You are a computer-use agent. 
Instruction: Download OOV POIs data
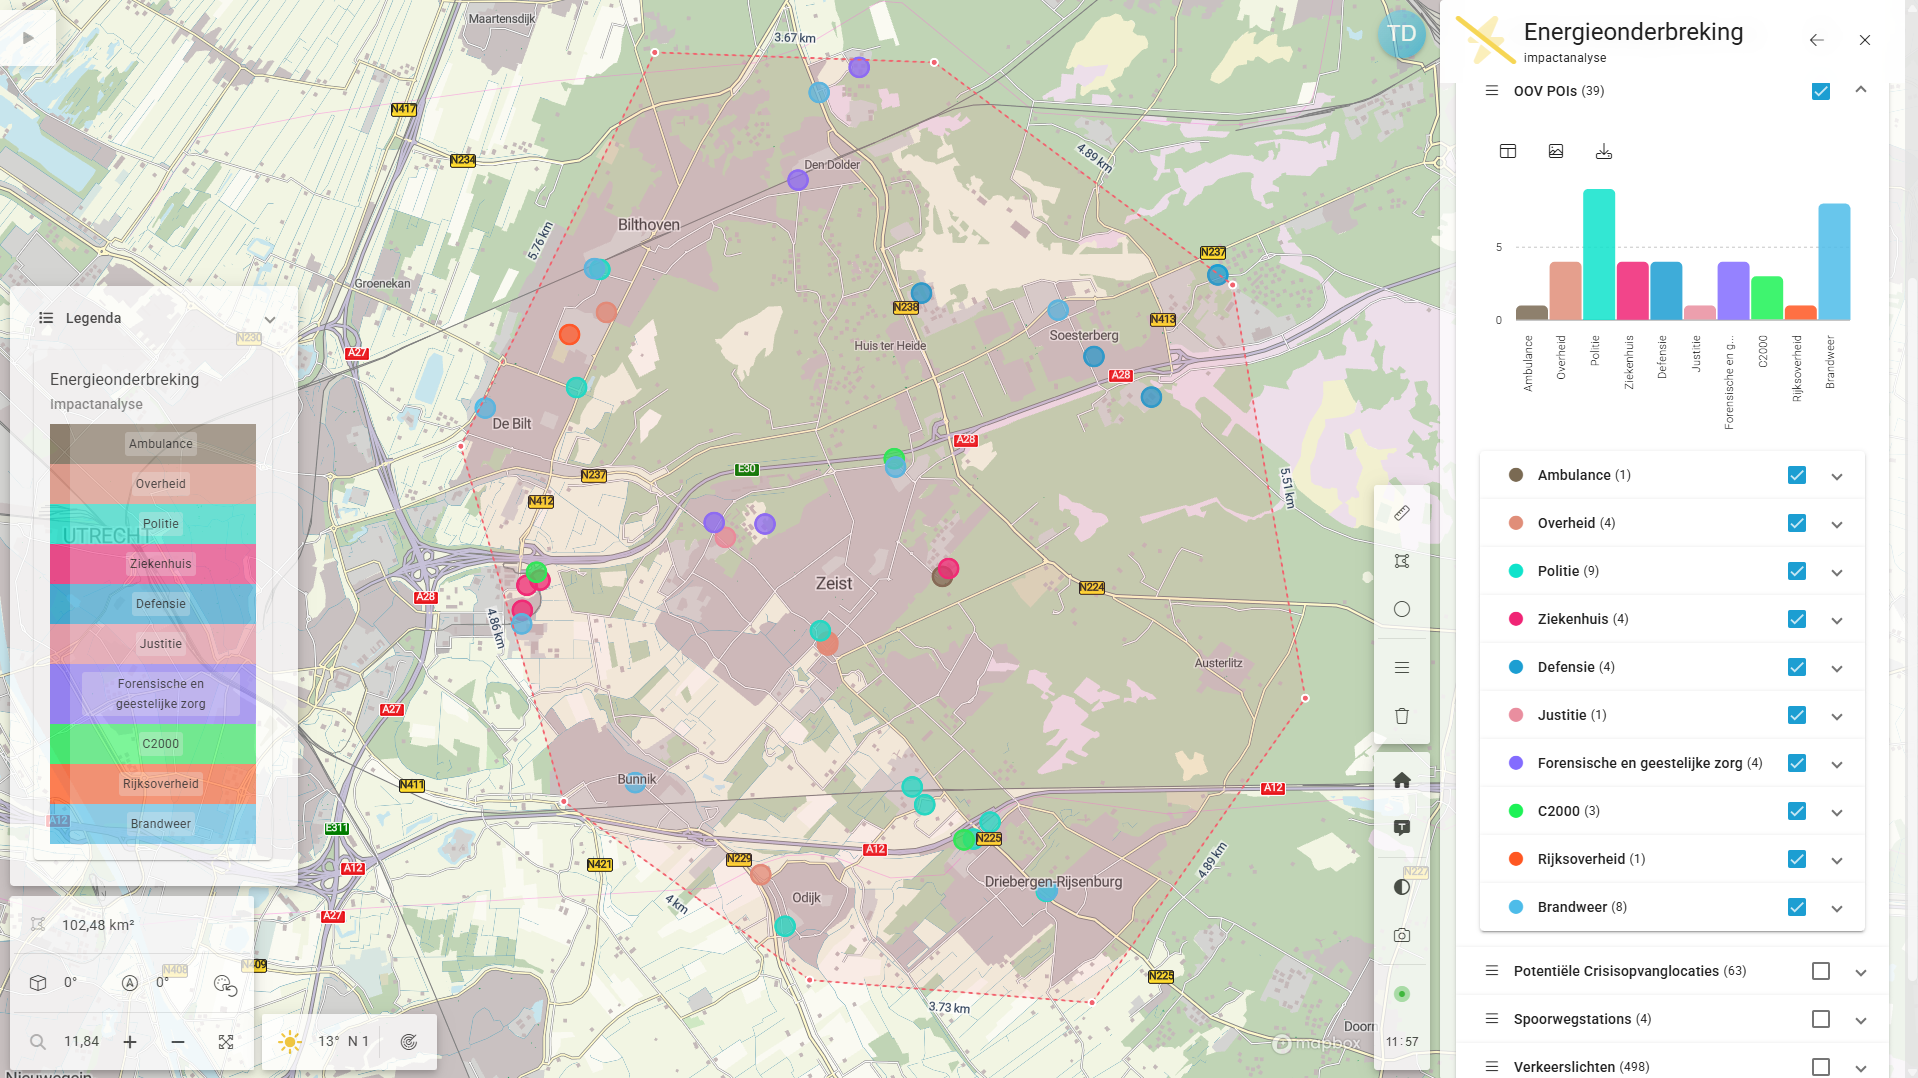[1603, 151]
